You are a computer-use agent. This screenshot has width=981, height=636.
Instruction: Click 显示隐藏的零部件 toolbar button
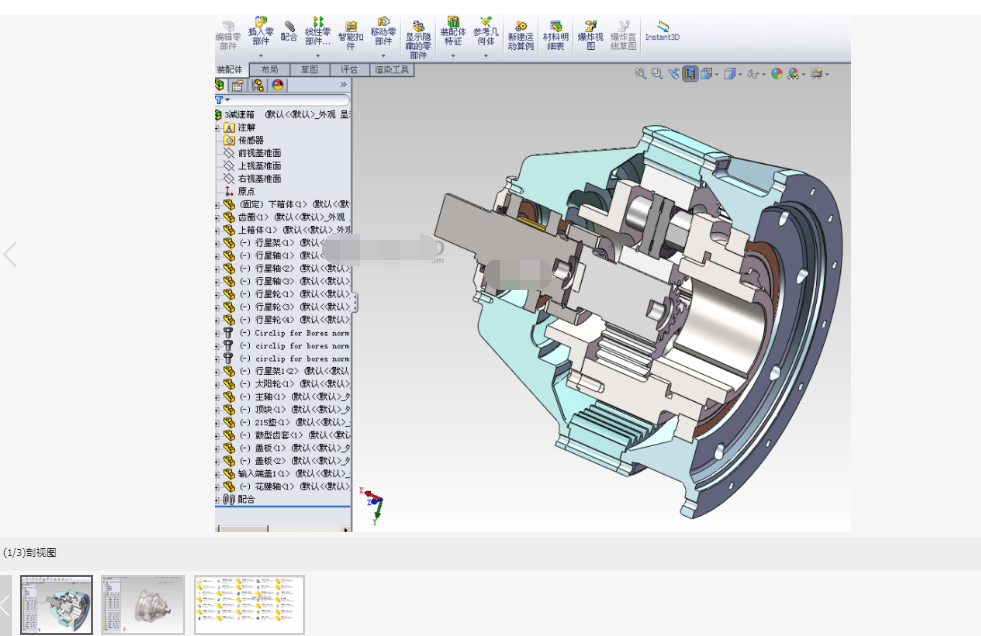418,39
